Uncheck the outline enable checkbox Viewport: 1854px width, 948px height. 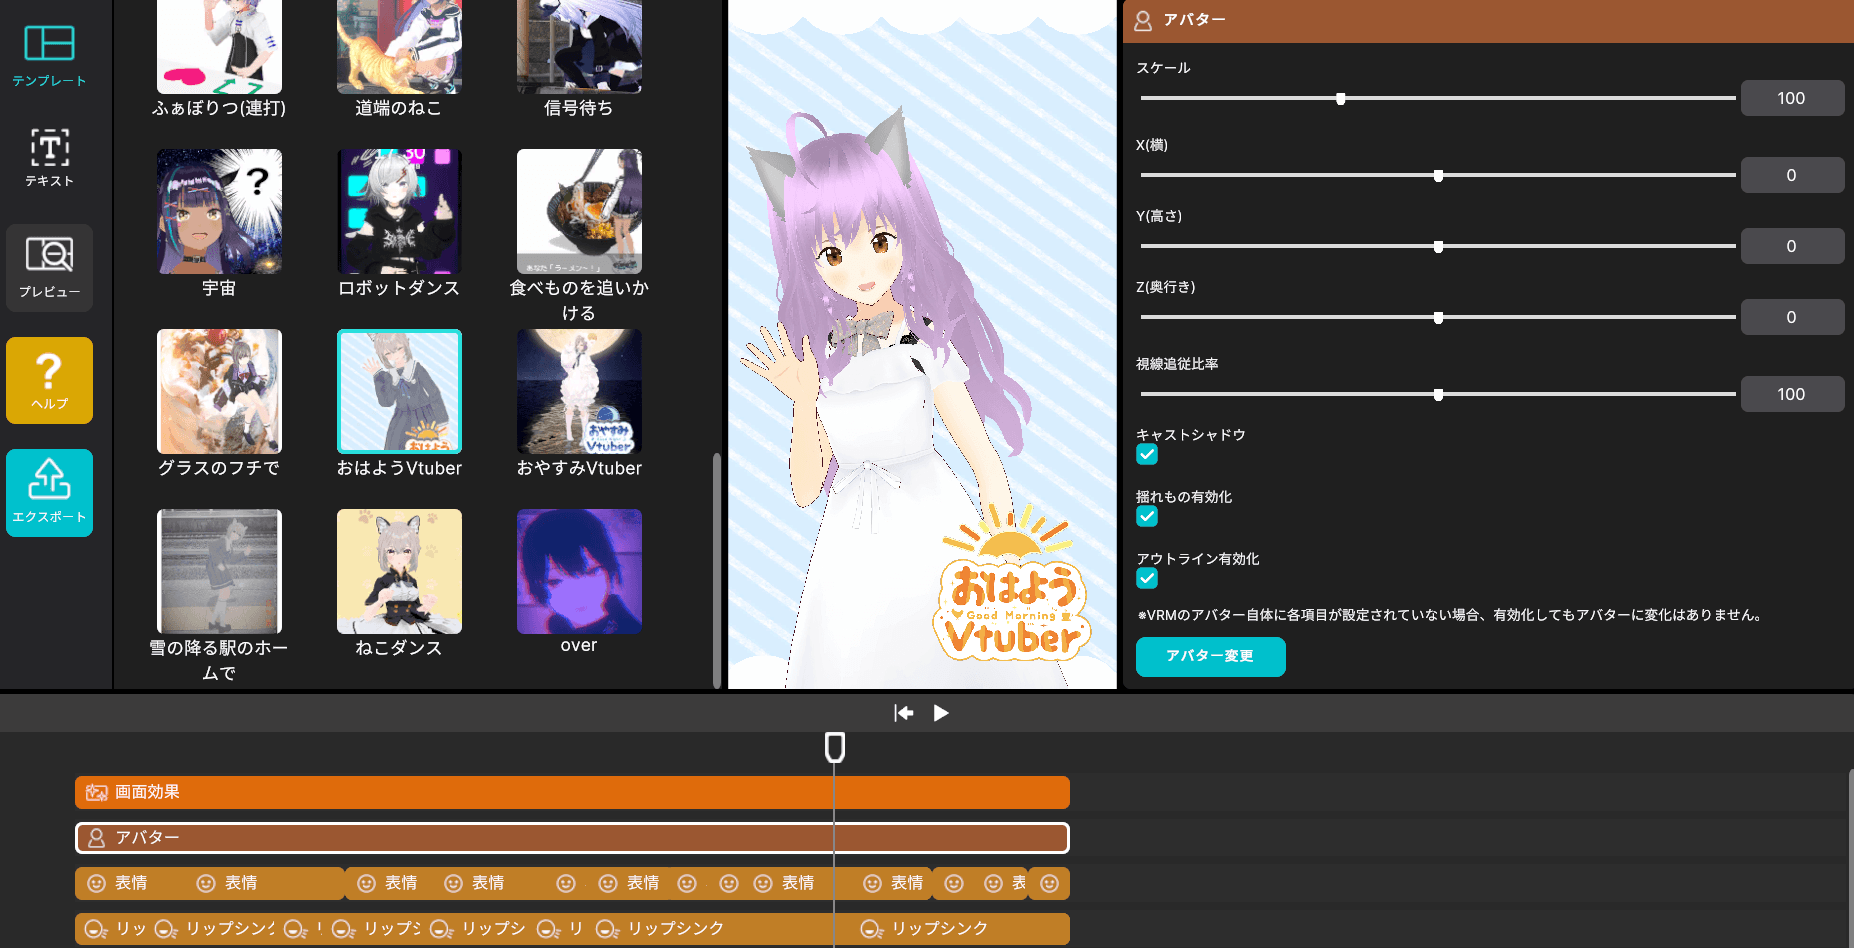(x=1147, y=579)
